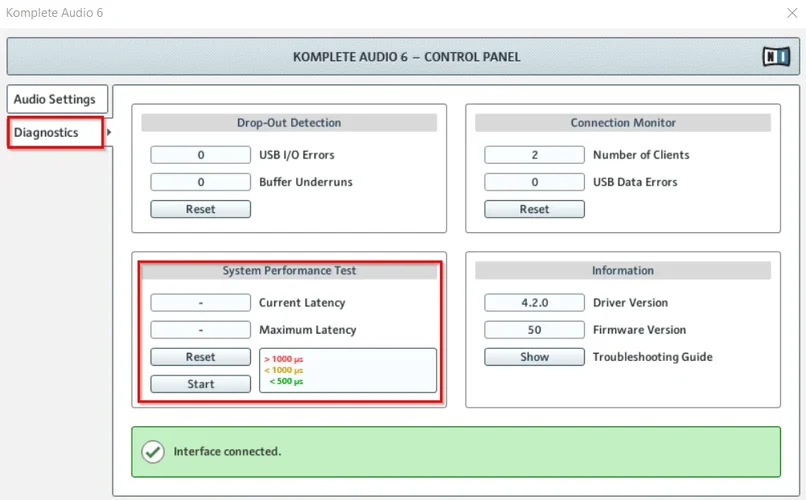The height and width of the screenshot is (500, 806).
Task: Click the red '> 1000 µs' legend entry
Action: 284,359
